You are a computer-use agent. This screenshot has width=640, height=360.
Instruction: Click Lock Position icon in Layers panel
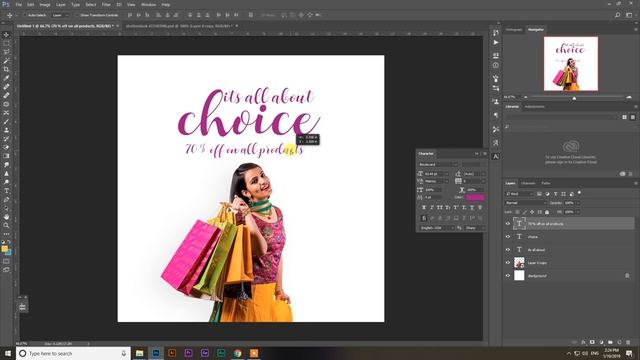pos(532,212)
